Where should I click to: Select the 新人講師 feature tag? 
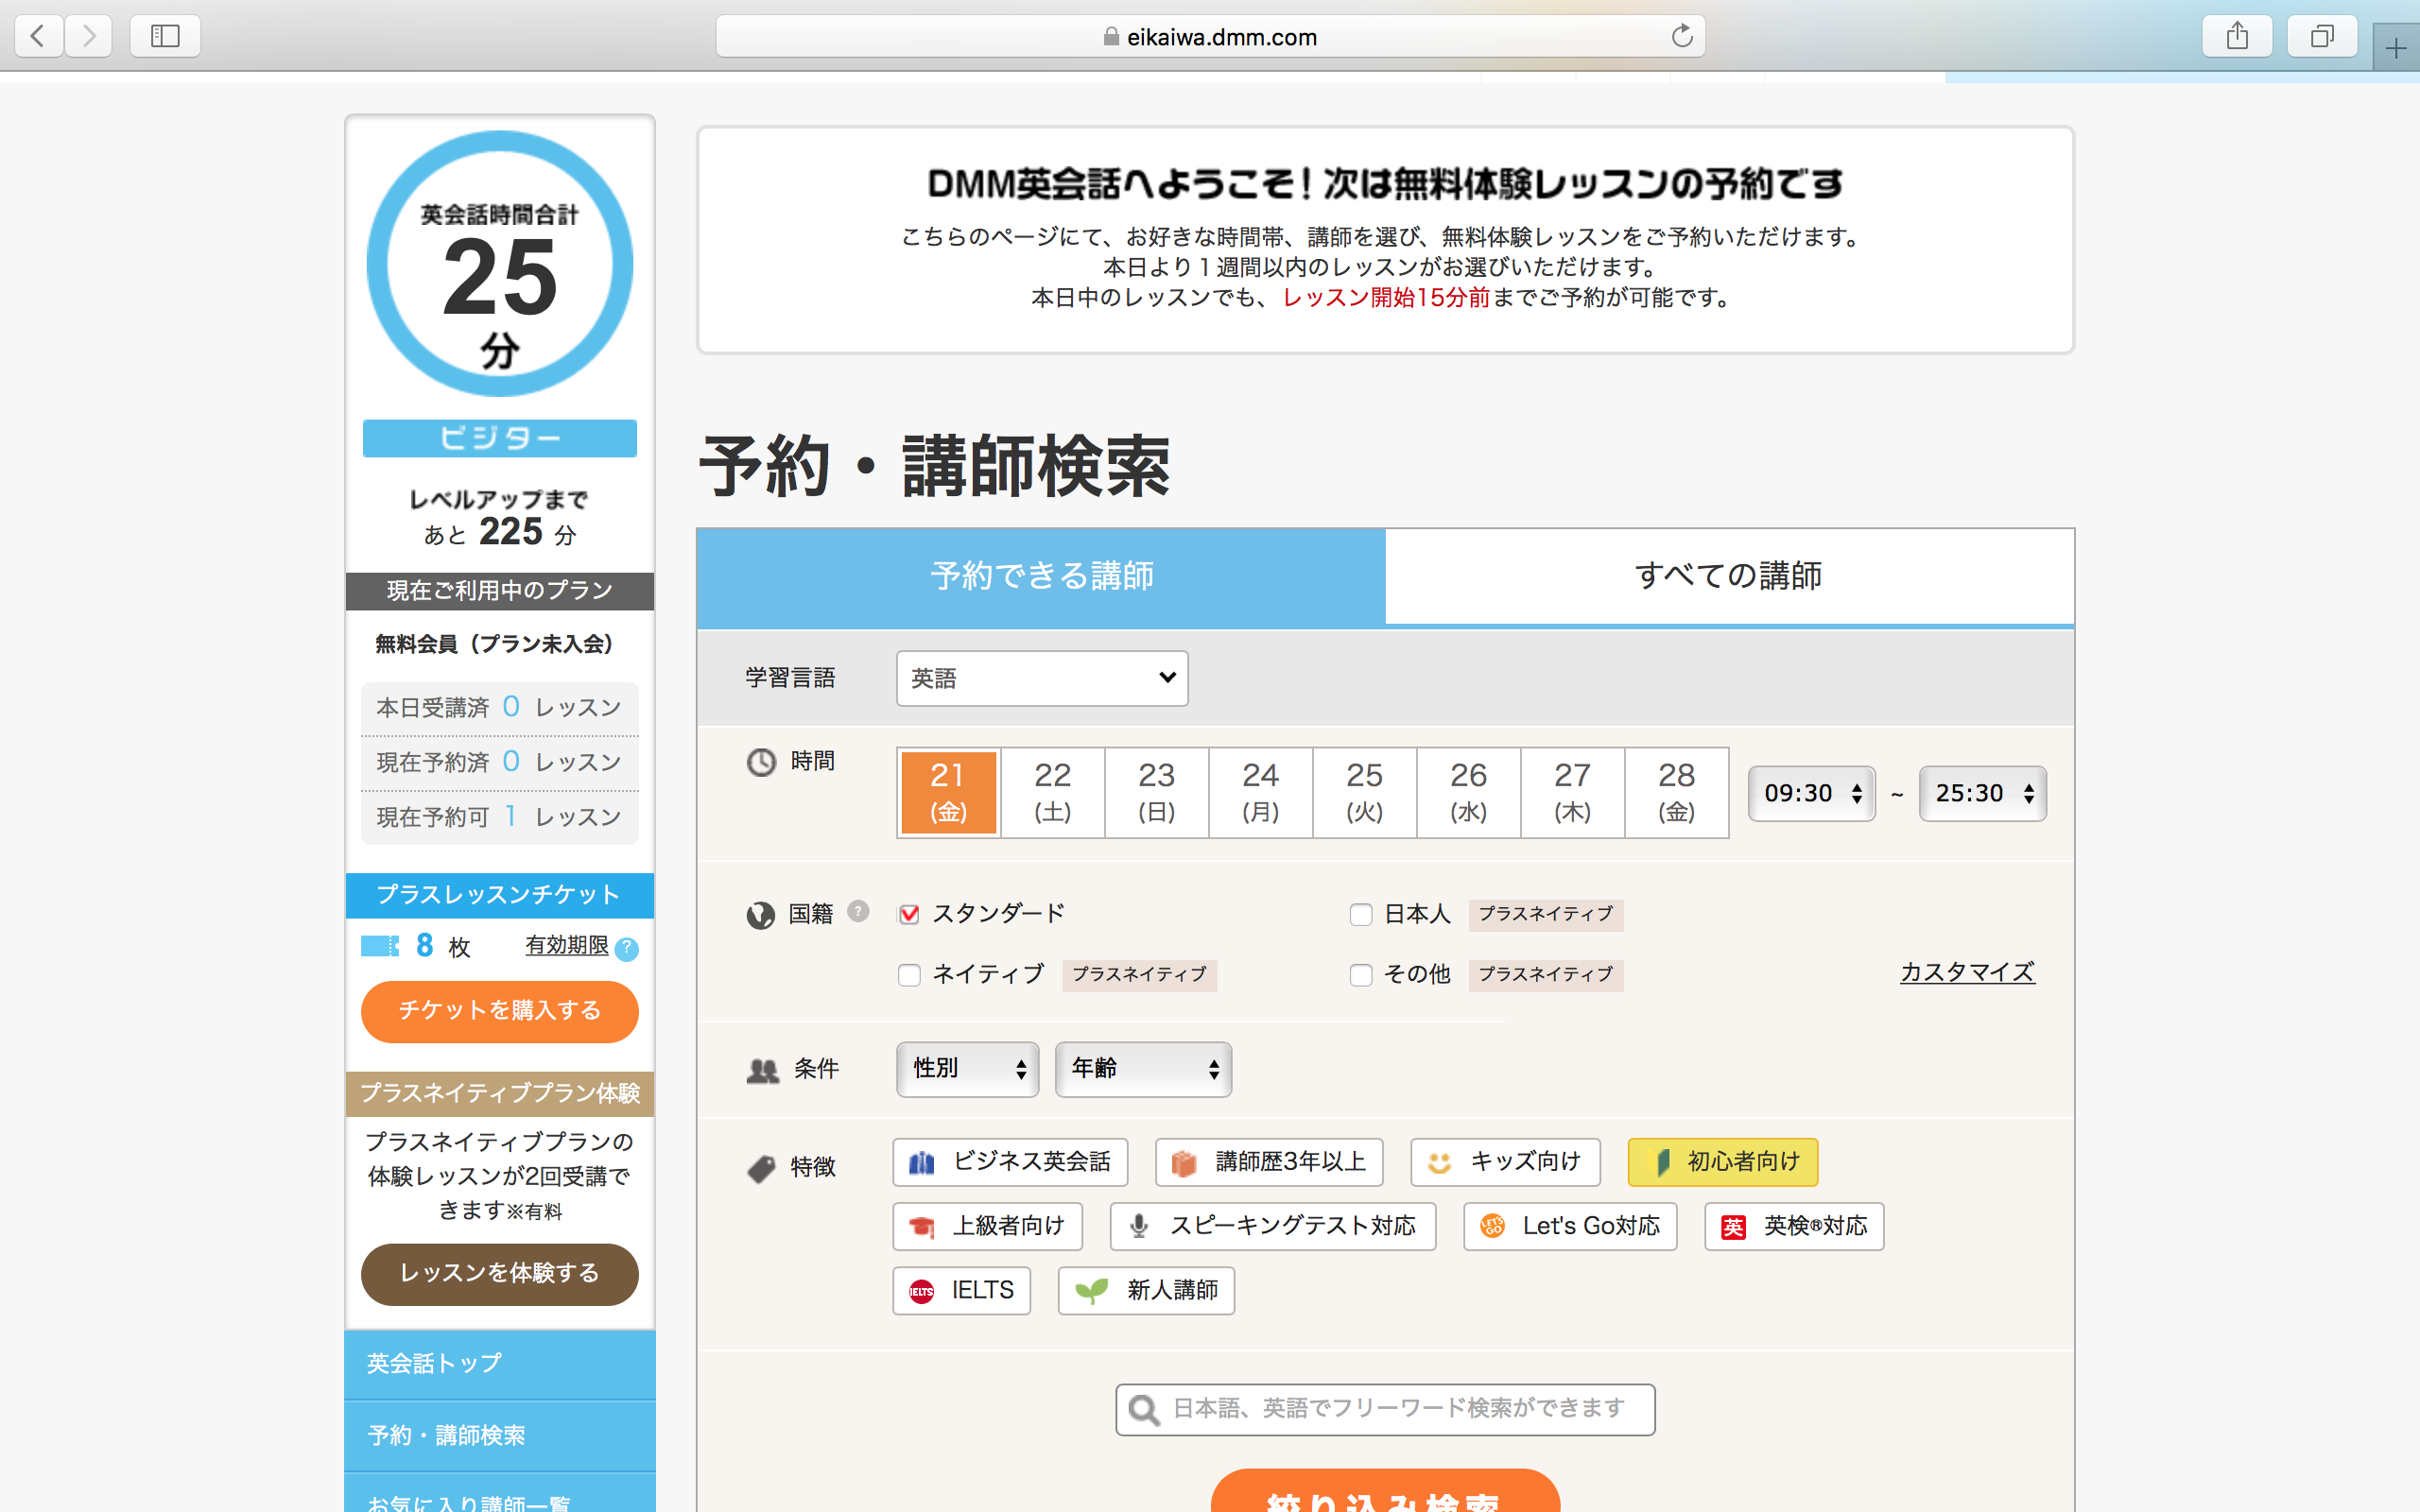pyautogui.click(x=1146, y=1290)
